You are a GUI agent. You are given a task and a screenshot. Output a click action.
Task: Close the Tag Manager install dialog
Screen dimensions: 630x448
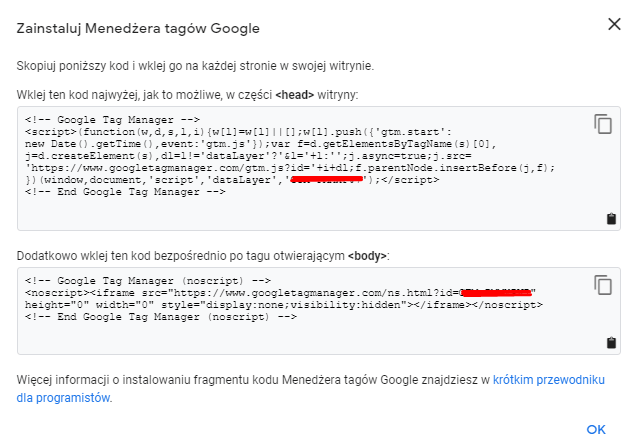tap(613, 24)
